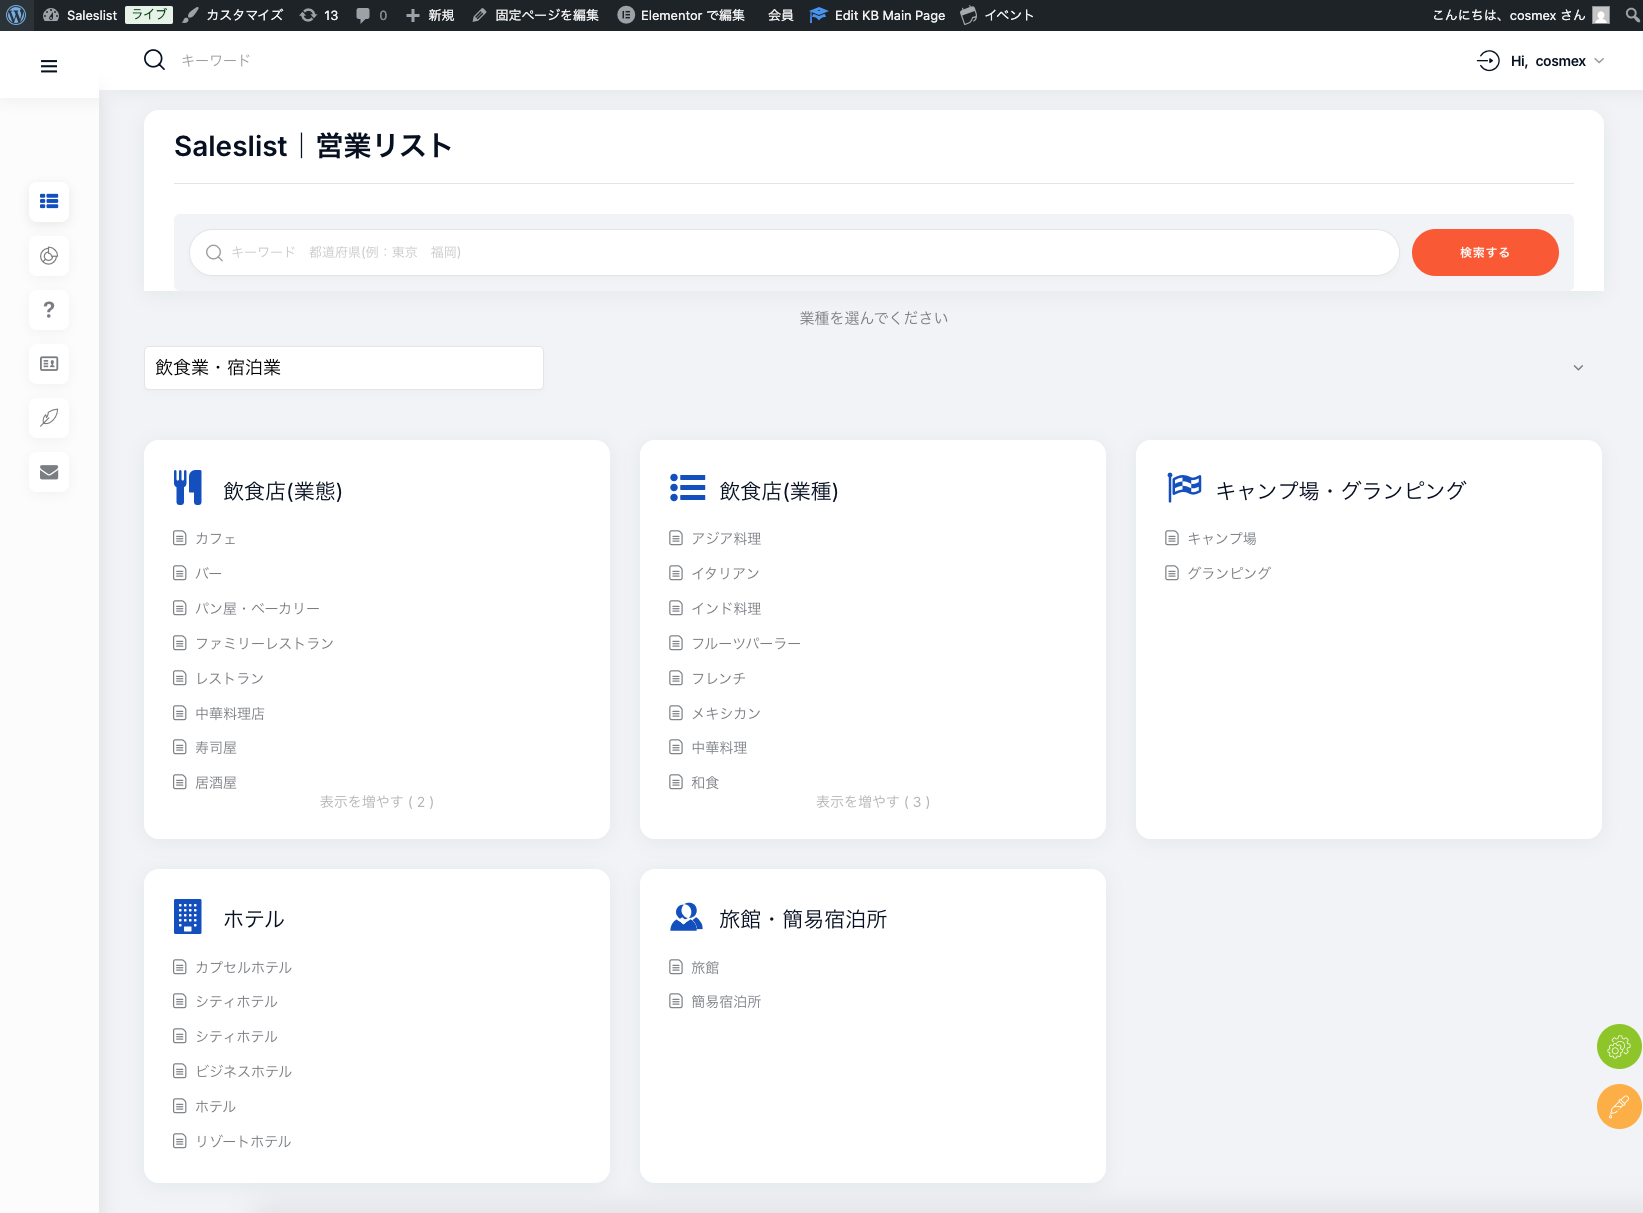
Task: Open the 和食 link
Action: 705,782
